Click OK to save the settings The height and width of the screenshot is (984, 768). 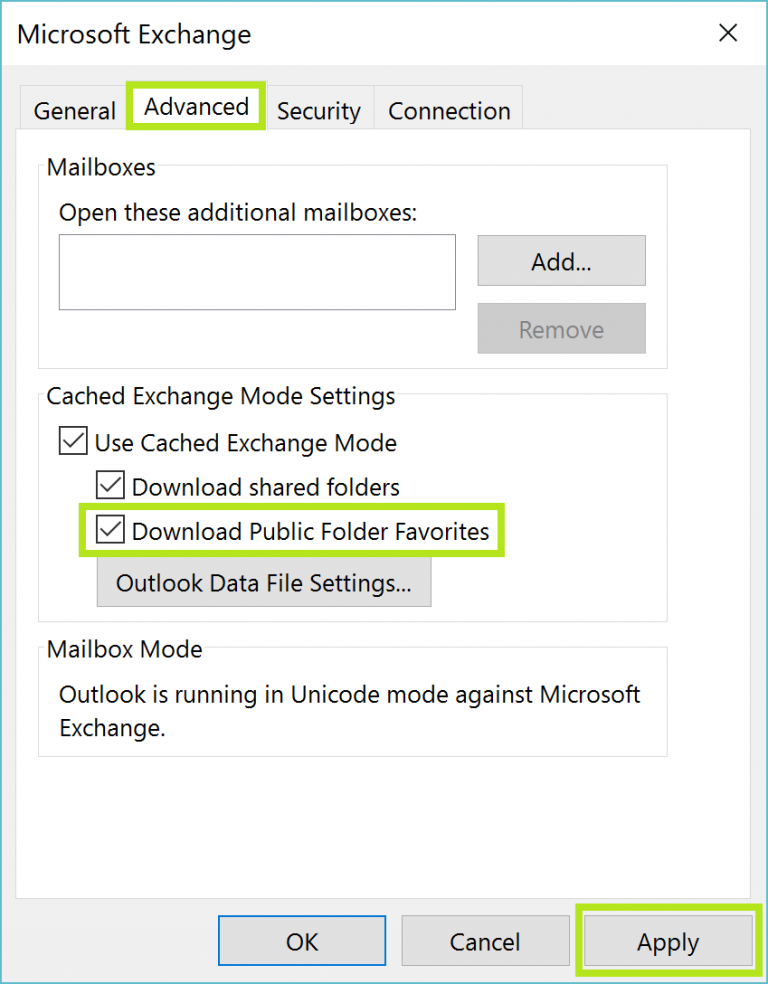coord(302,940)
